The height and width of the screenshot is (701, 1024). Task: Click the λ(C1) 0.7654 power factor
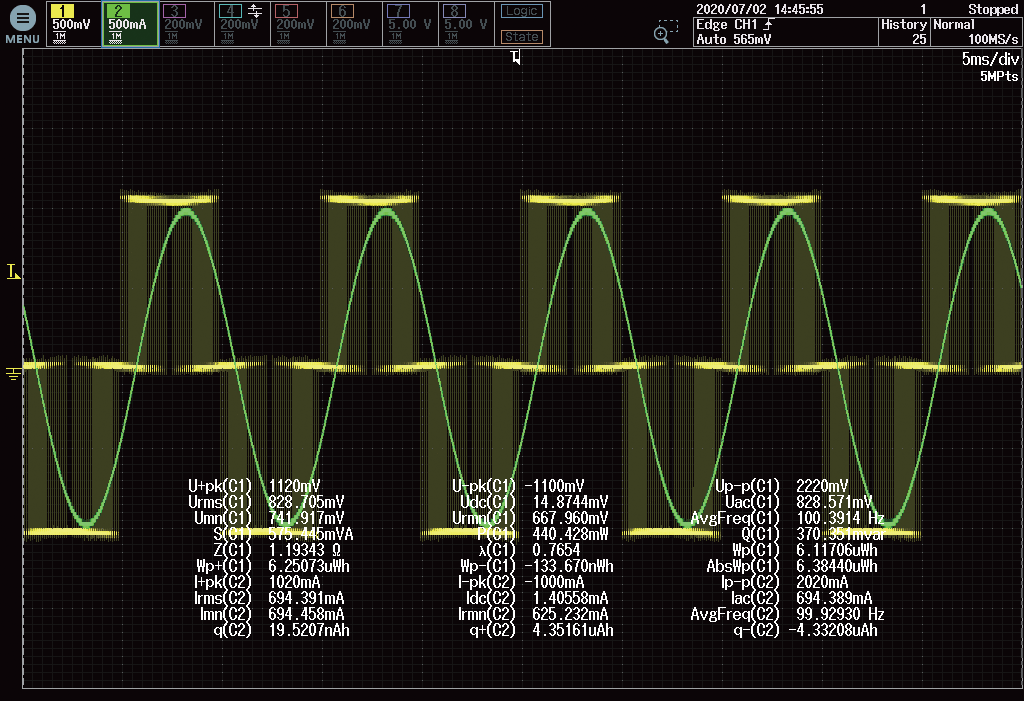point(529,550)
